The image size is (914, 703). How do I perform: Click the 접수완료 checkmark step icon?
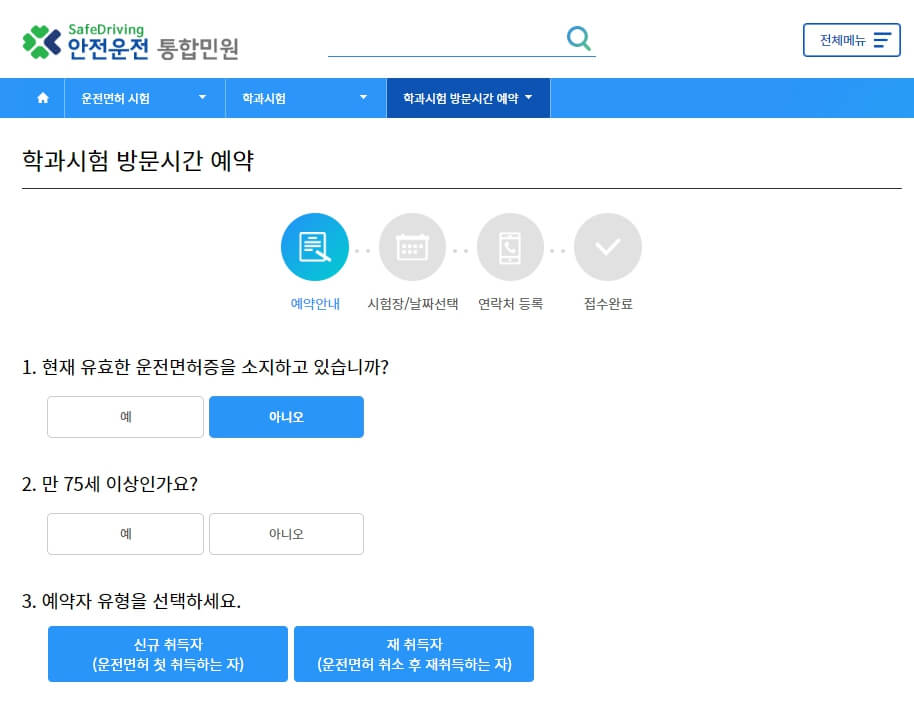[x=608, y=246]
